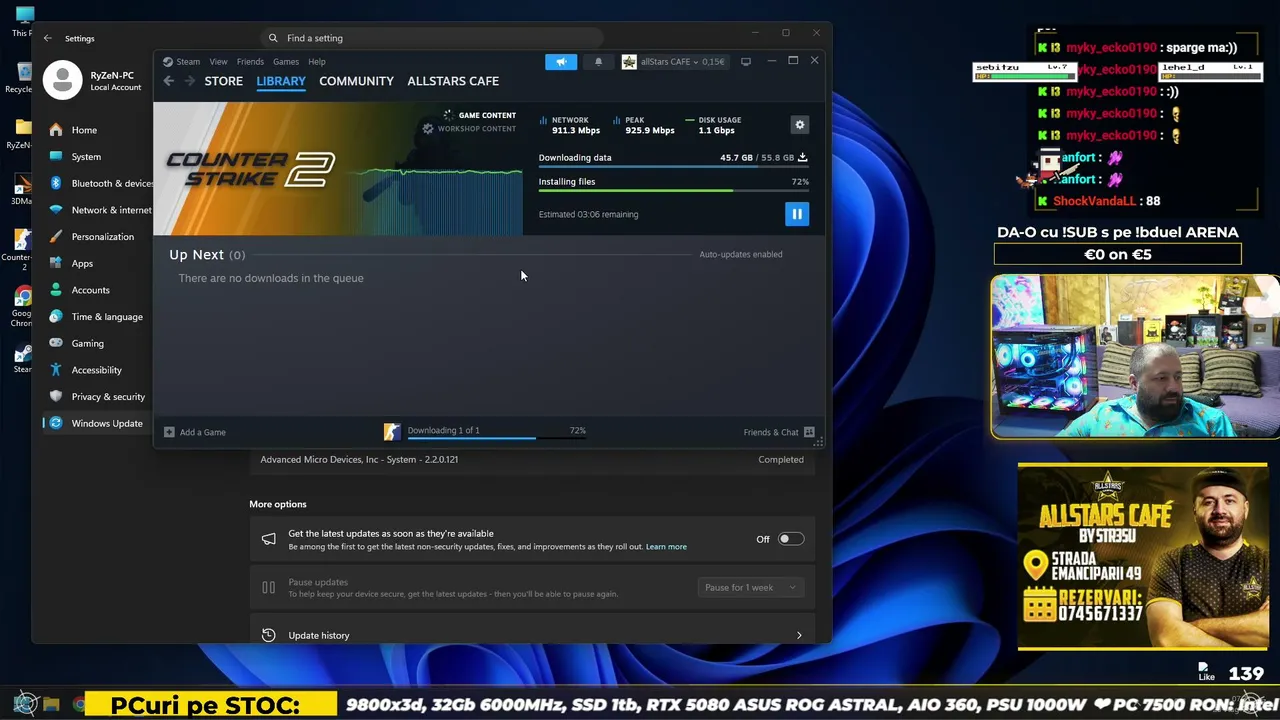Click the Update history clock icon
1280x720 pixels.
click(x=268, y=635)
